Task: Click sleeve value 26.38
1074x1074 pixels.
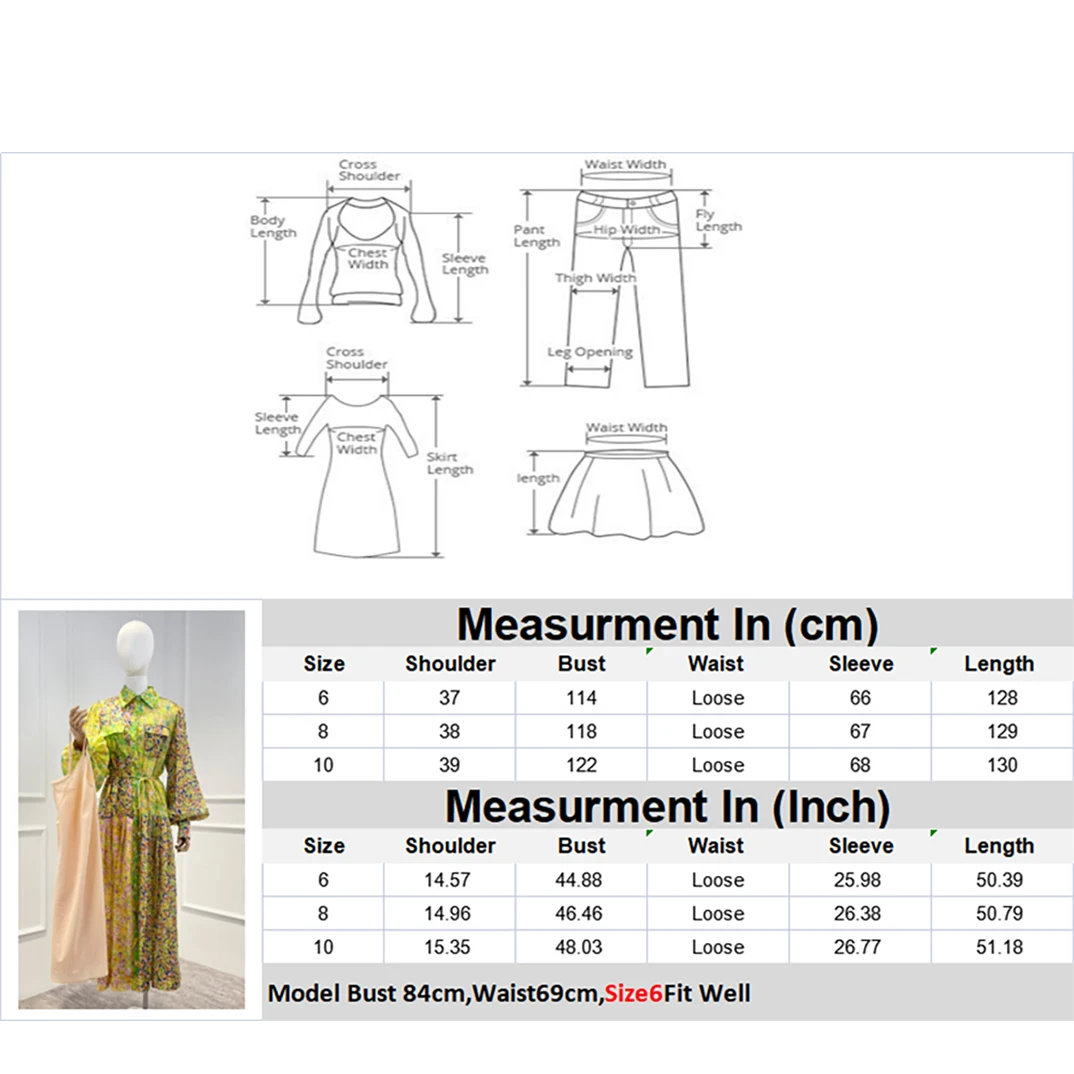Action: tap(858, 914)
